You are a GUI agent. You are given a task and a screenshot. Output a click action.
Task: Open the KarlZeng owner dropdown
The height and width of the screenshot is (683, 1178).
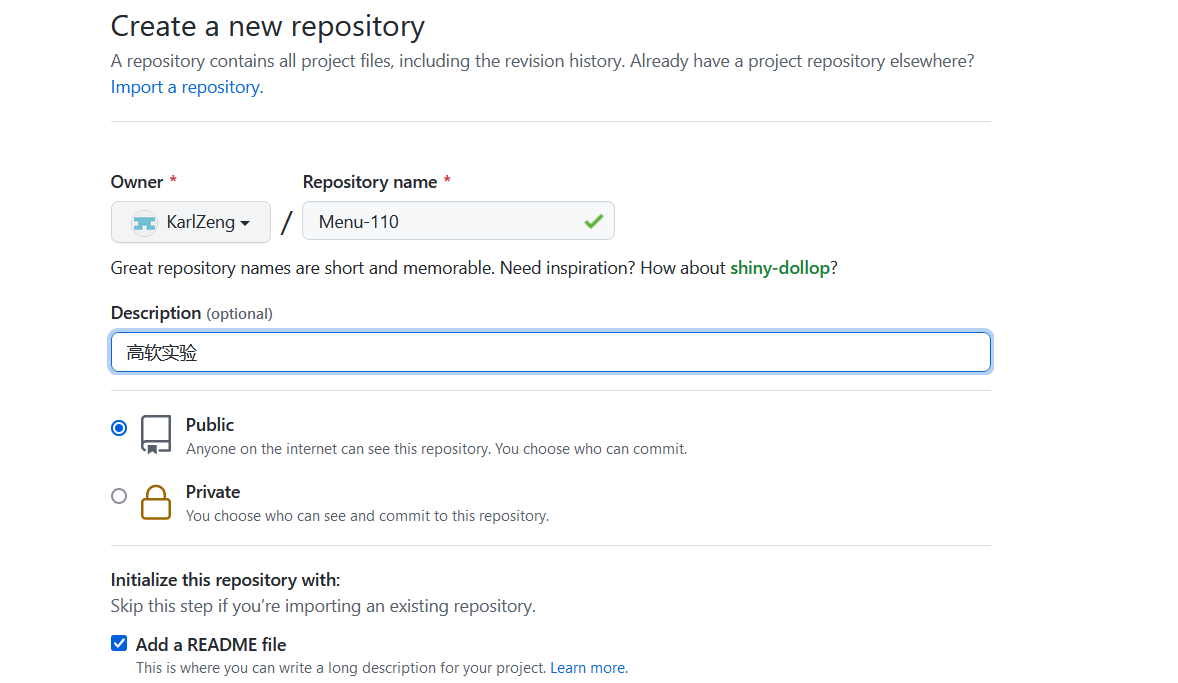pos(191,222)
